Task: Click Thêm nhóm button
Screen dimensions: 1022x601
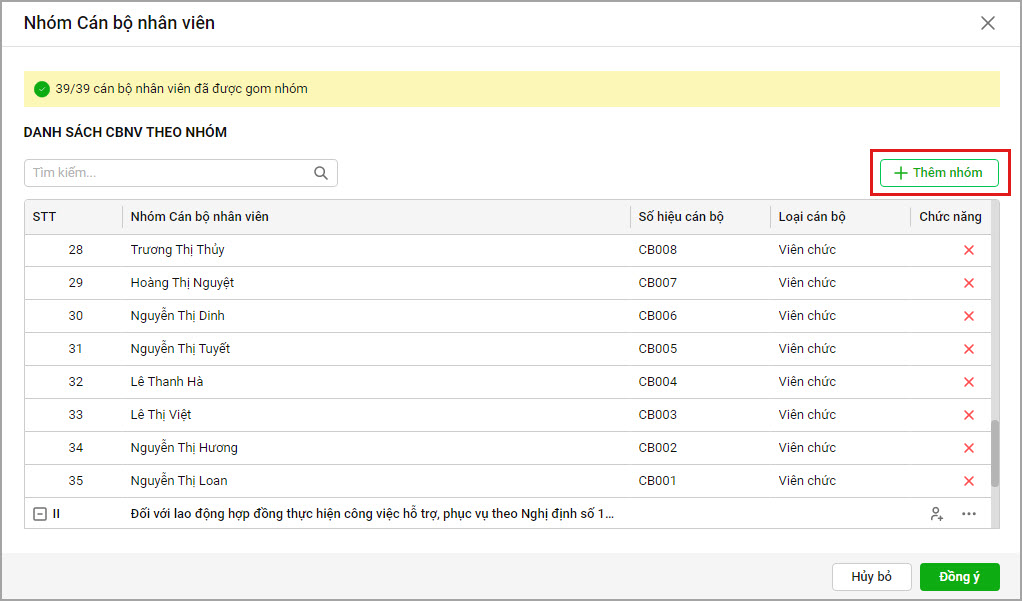Action: click(x=939, y=173)
